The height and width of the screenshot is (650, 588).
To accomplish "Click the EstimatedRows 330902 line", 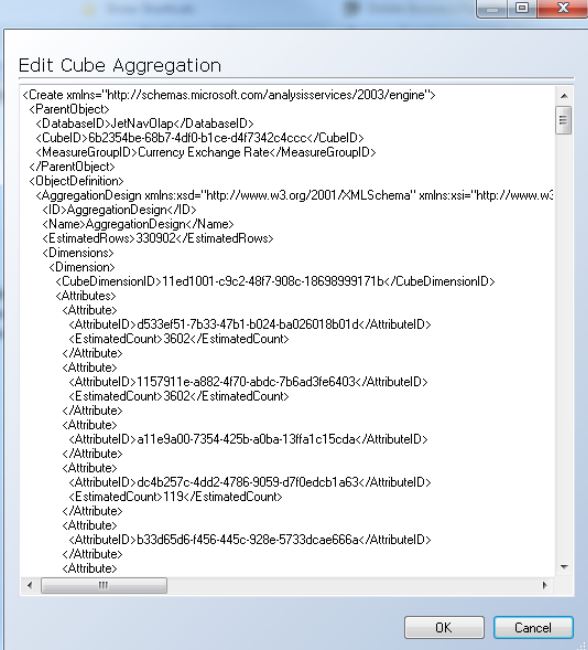I will tap(158, 238).
